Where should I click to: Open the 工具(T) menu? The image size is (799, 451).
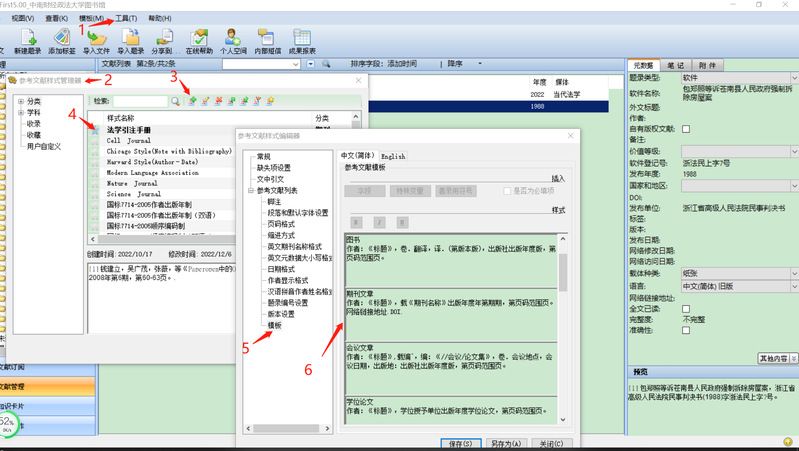(x=126, y=18)
